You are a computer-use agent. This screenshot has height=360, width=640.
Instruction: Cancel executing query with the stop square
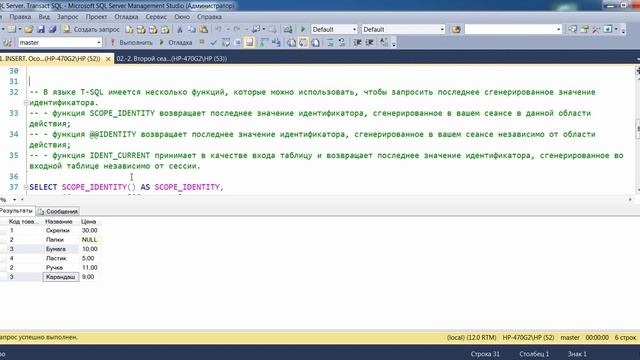pyautogui.click(x=202, y=42)
